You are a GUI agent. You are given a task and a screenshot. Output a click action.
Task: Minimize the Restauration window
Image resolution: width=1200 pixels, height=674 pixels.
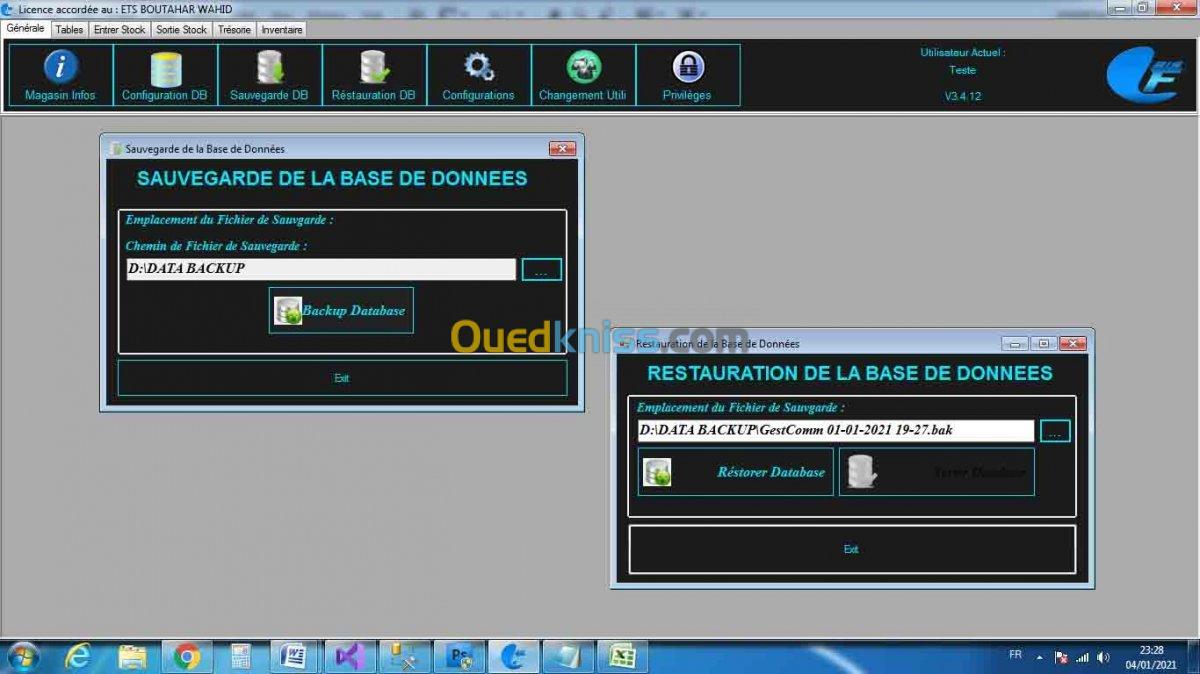point(1016,343)
